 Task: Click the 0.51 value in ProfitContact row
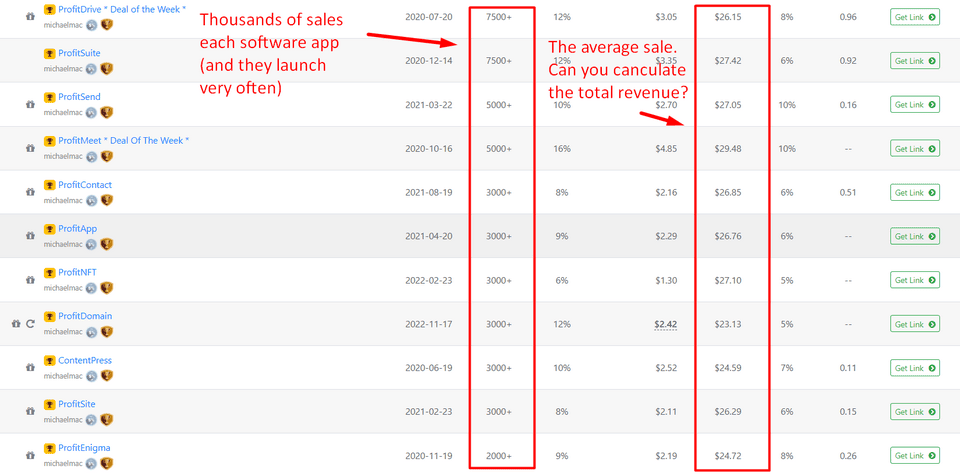pos(848,192)
